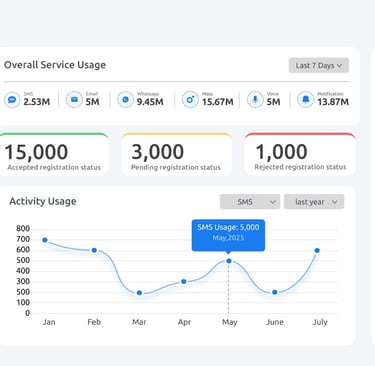Click the 3,000 pending count
Viewport: 375px width, 366px height.
(157, 152)
